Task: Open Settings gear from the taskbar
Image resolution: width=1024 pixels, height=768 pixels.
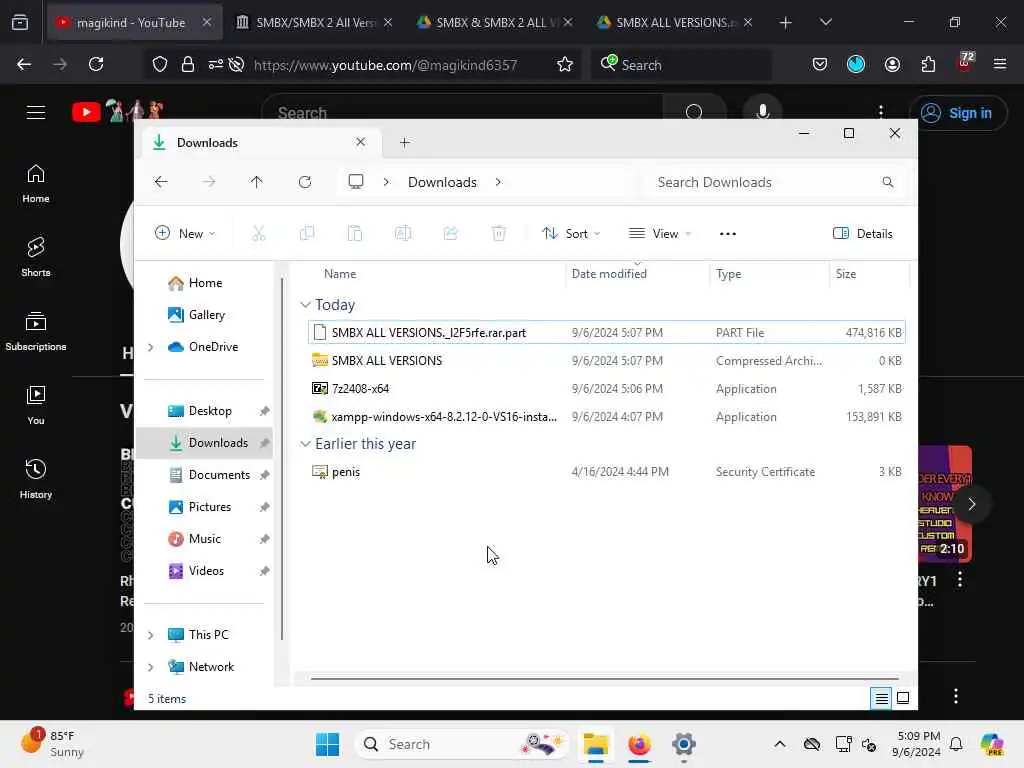Action: click(684, 744)
